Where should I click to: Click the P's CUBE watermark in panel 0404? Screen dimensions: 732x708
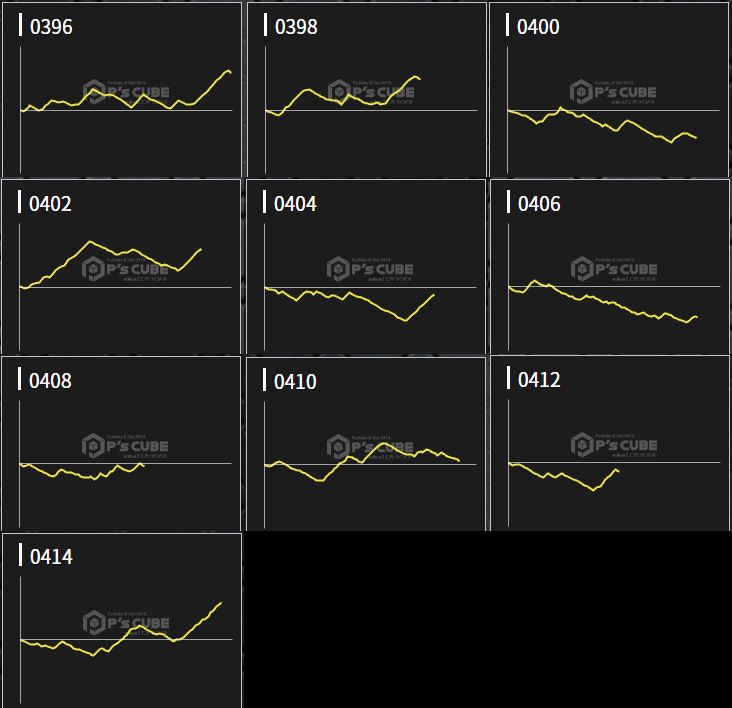tap(370, 268)
